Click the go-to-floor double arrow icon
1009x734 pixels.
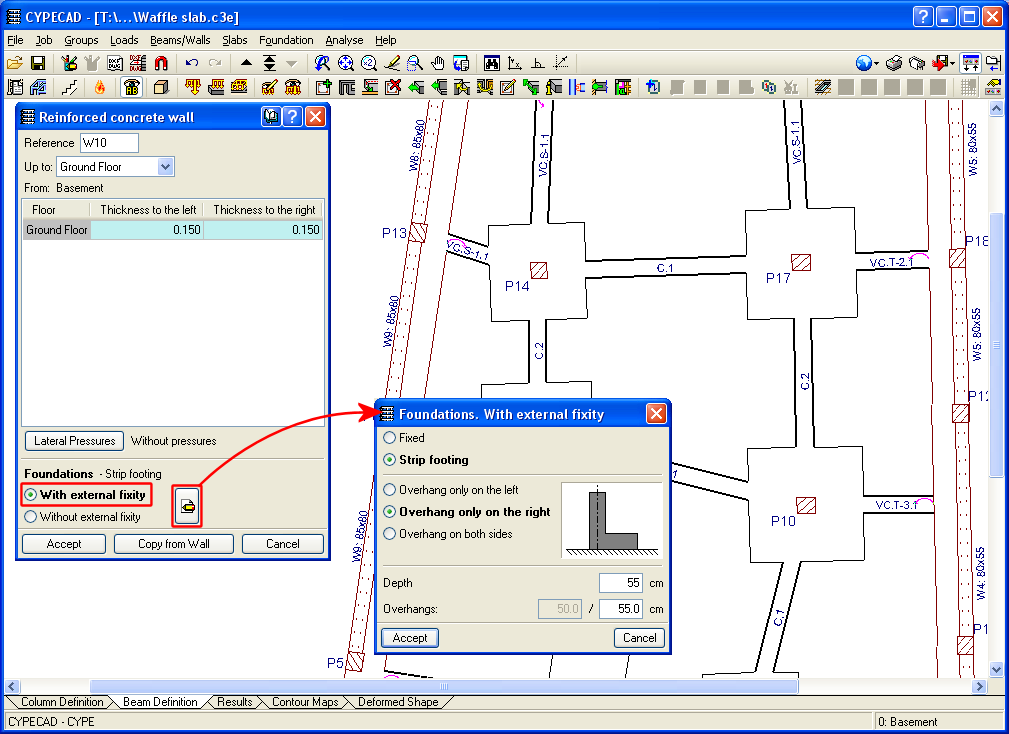[x=270, y=63]
